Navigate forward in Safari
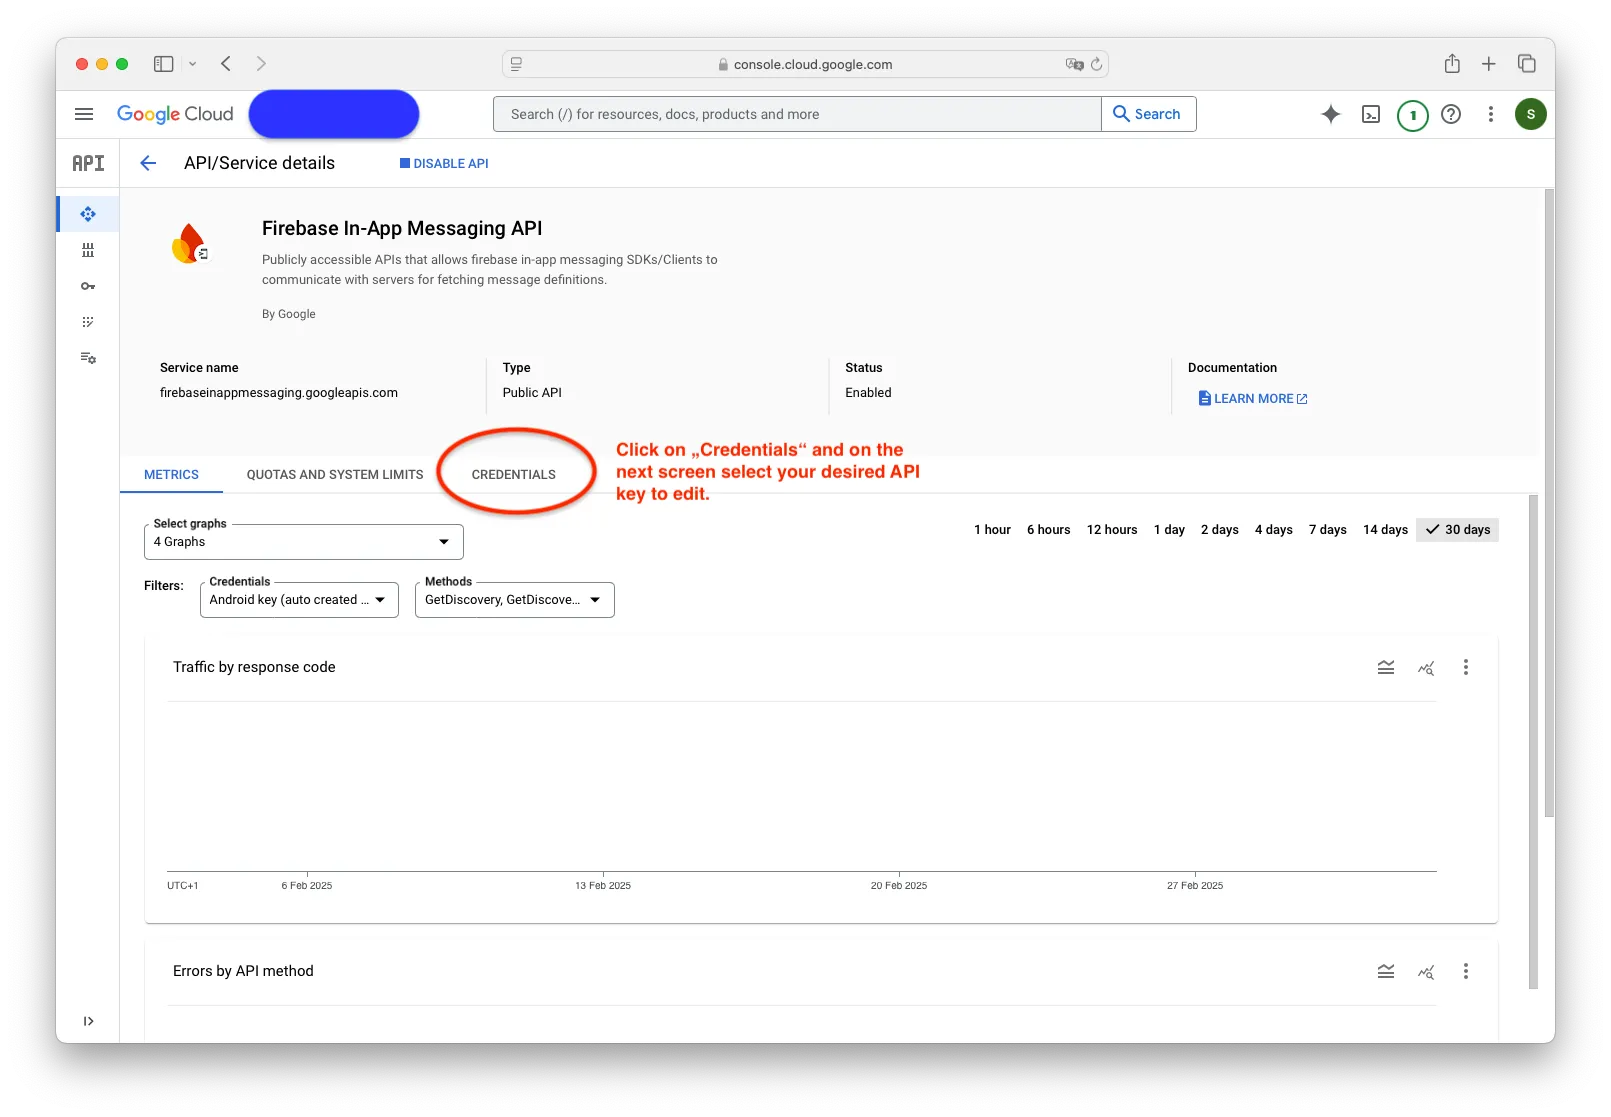This screenshot has height=1117, width=1611. (x=261, y=64)
